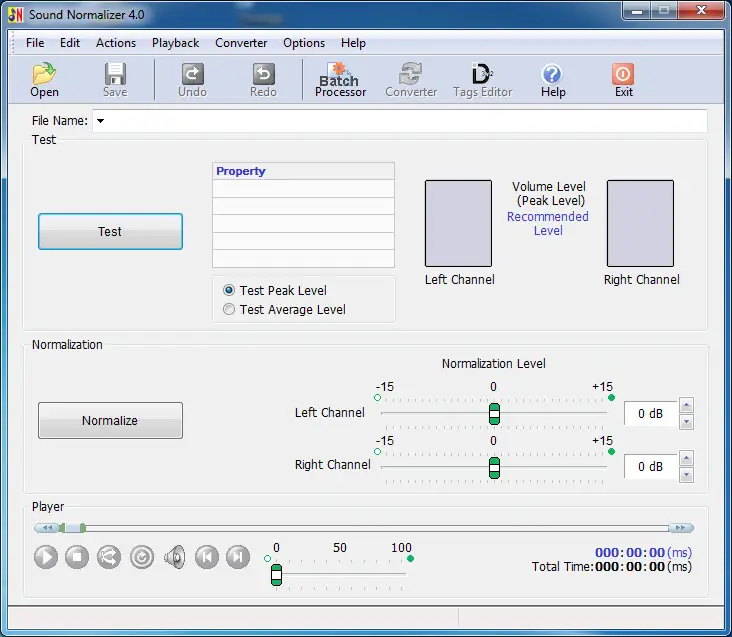Click the Right Channel normalization slider handle
The width and height of the screenshot is (732, 637).
[494, 468]
